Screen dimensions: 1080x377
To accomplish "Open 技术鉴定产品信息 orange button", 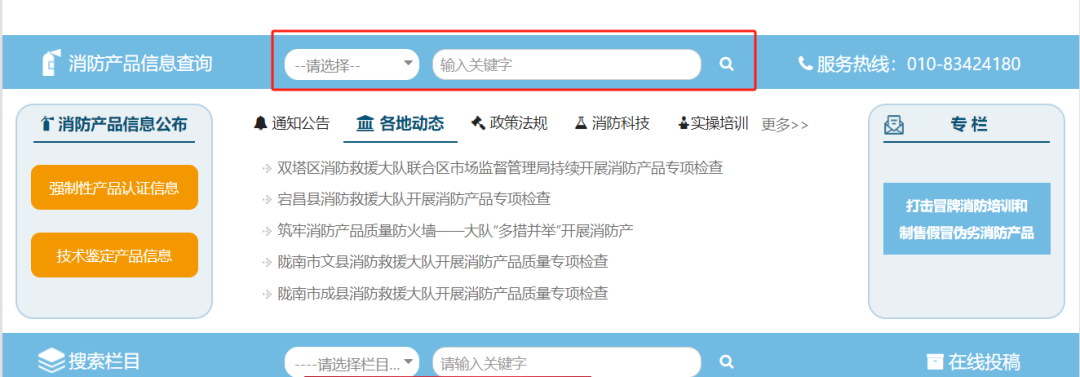I will tap(114, 255).
